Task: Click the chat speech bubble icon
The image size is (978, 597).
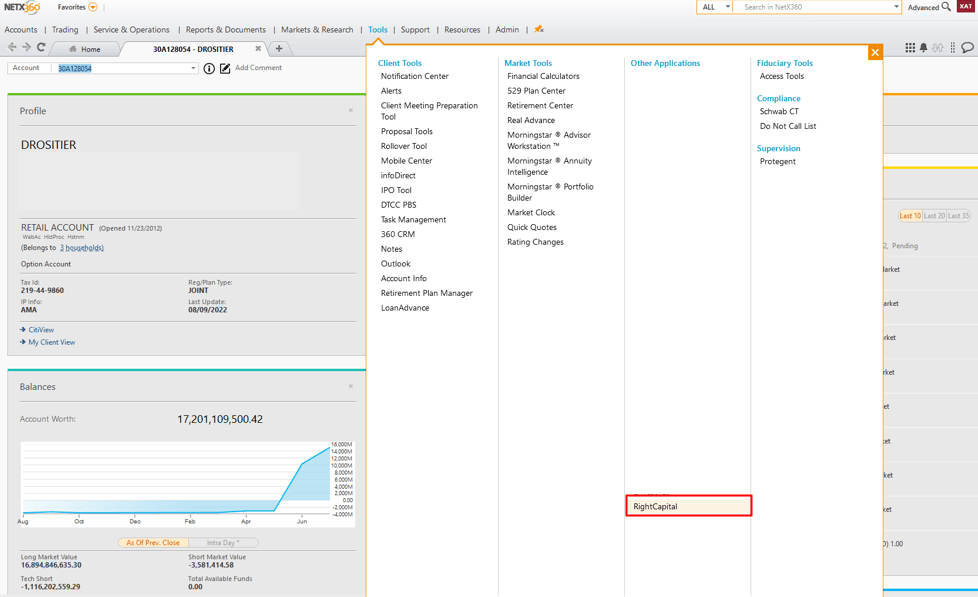Action: [x=967, y=48]
